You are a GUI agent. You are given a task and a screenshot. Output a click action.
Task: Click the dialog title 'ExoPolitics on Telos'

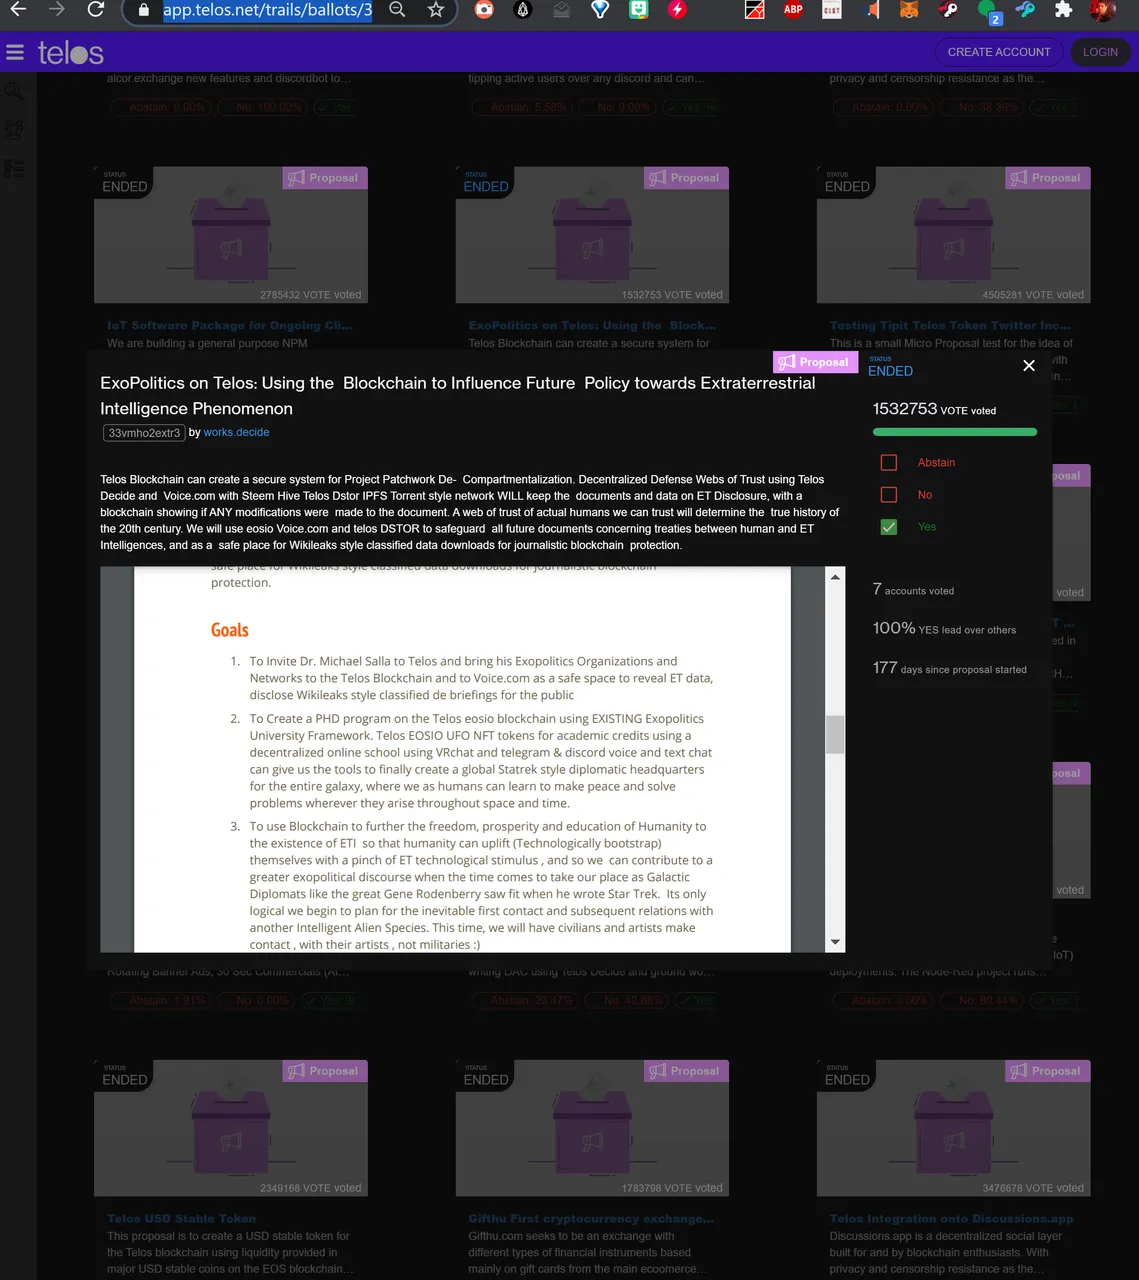coord(457,396)
